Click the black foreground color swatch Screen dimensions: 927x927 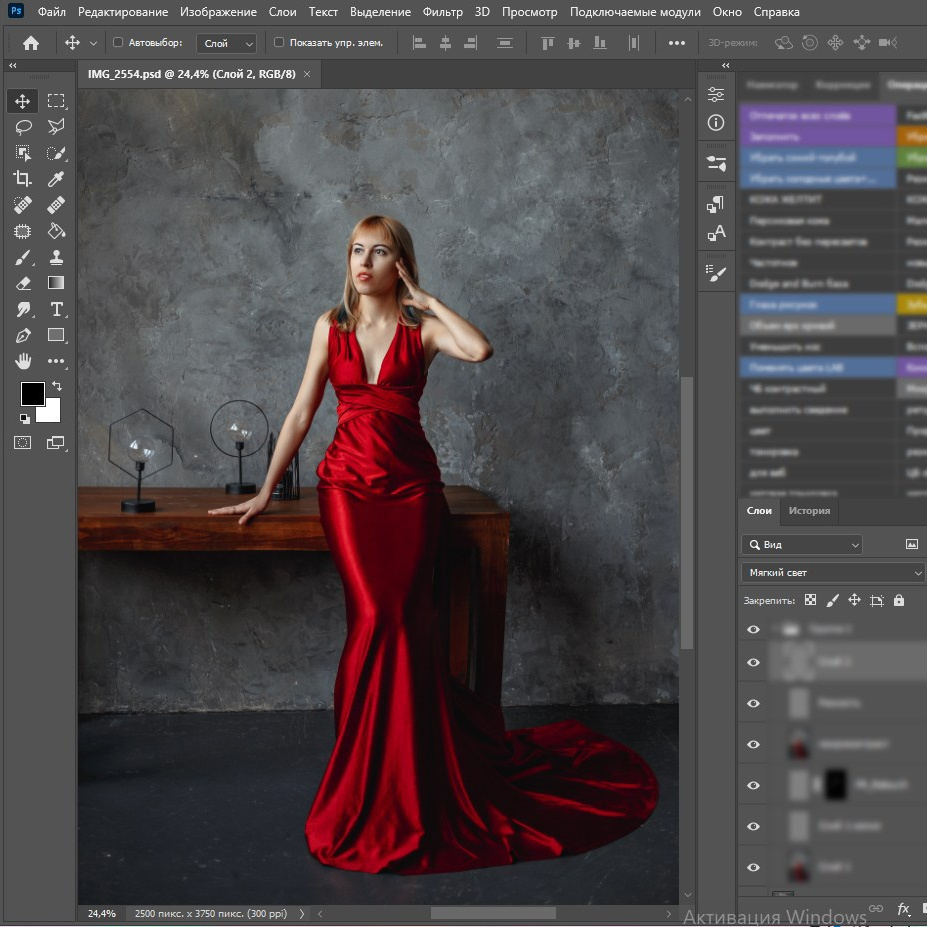tap(32, 394)
